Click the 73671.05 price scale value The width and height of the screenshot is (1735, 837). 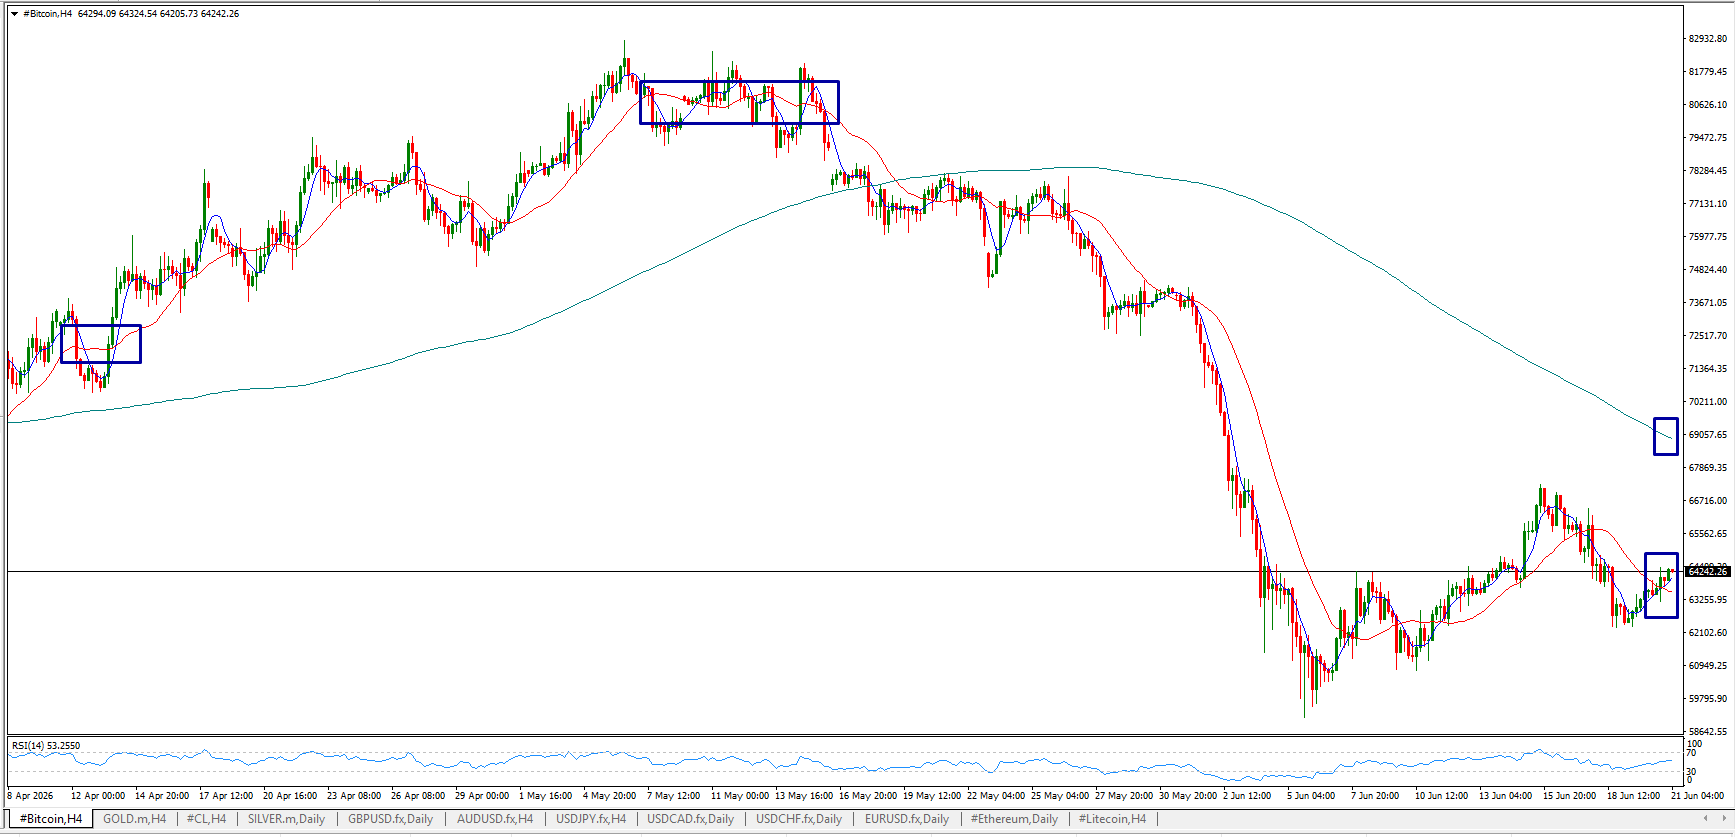(x=1707, y=303)
